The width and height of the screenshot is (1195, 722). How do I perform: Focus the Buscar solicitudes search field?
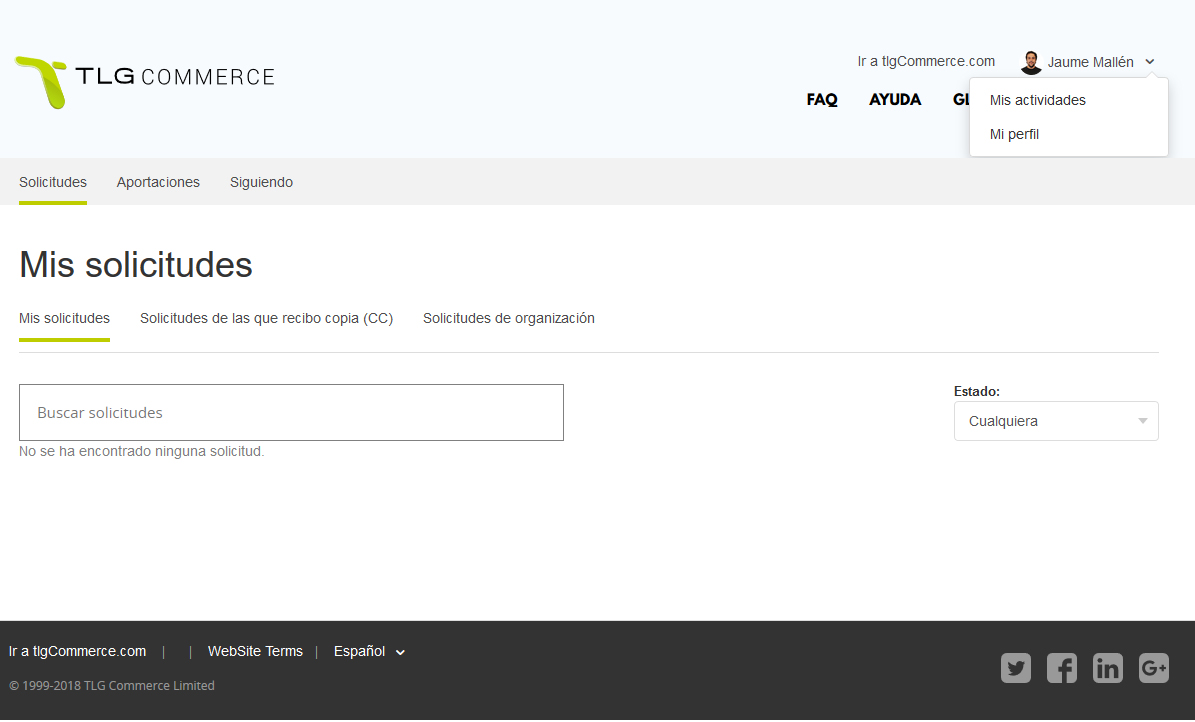(291, 412)
